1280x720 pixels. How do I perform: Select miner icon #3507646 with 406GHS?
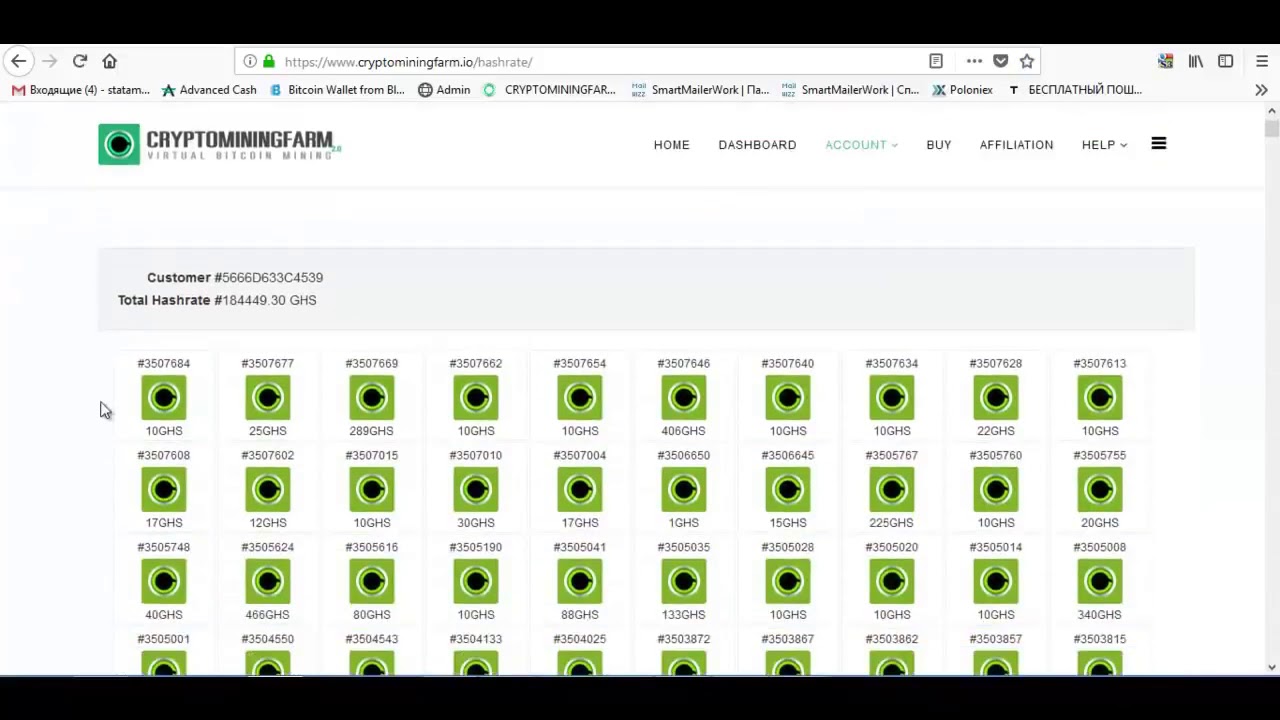[x=684, y=397]
